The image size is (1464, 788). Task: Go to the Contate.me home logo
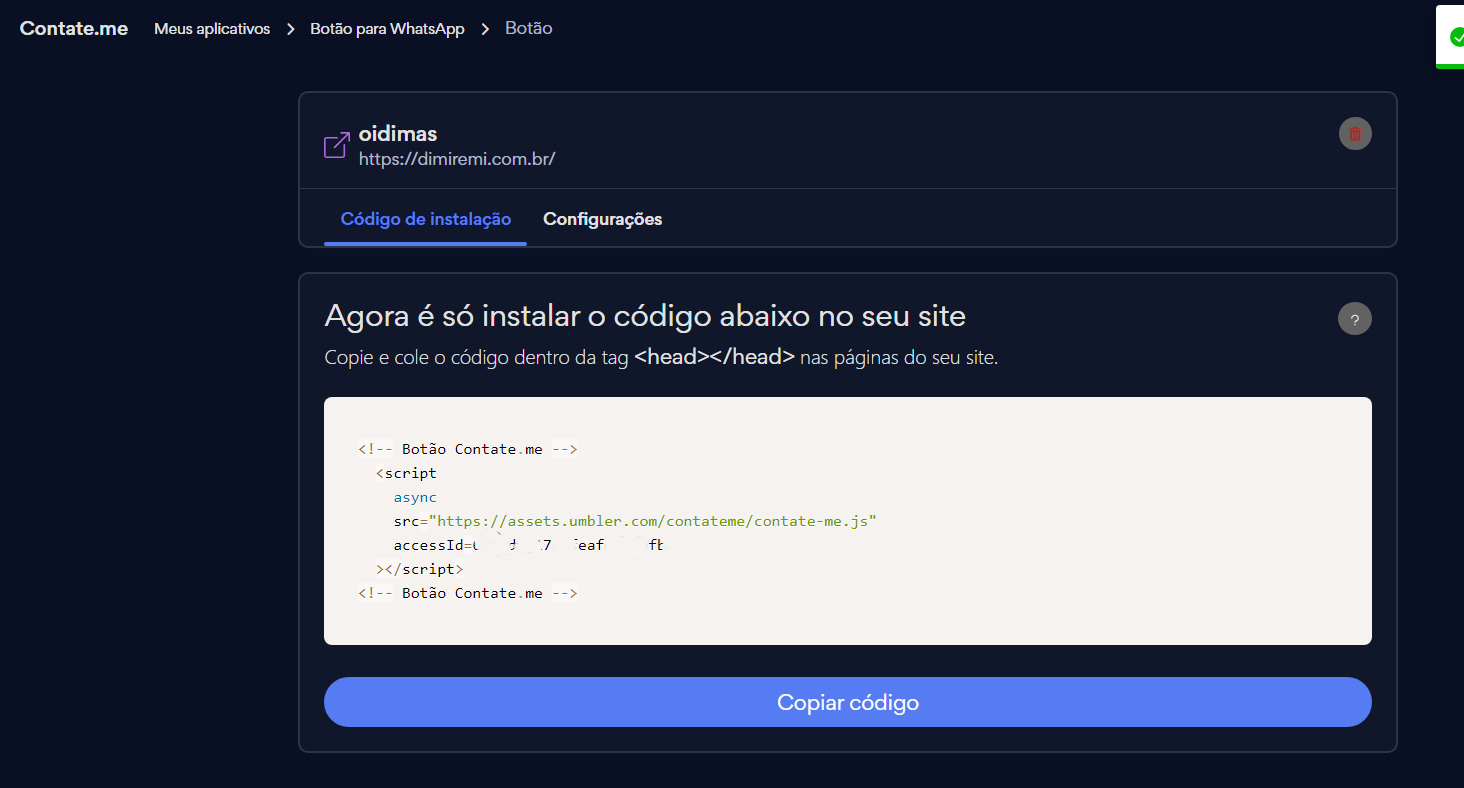74,28
